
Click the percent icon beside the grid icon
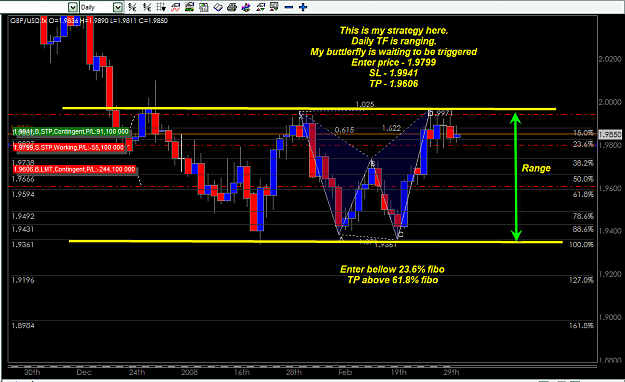(x=147, y=7)
